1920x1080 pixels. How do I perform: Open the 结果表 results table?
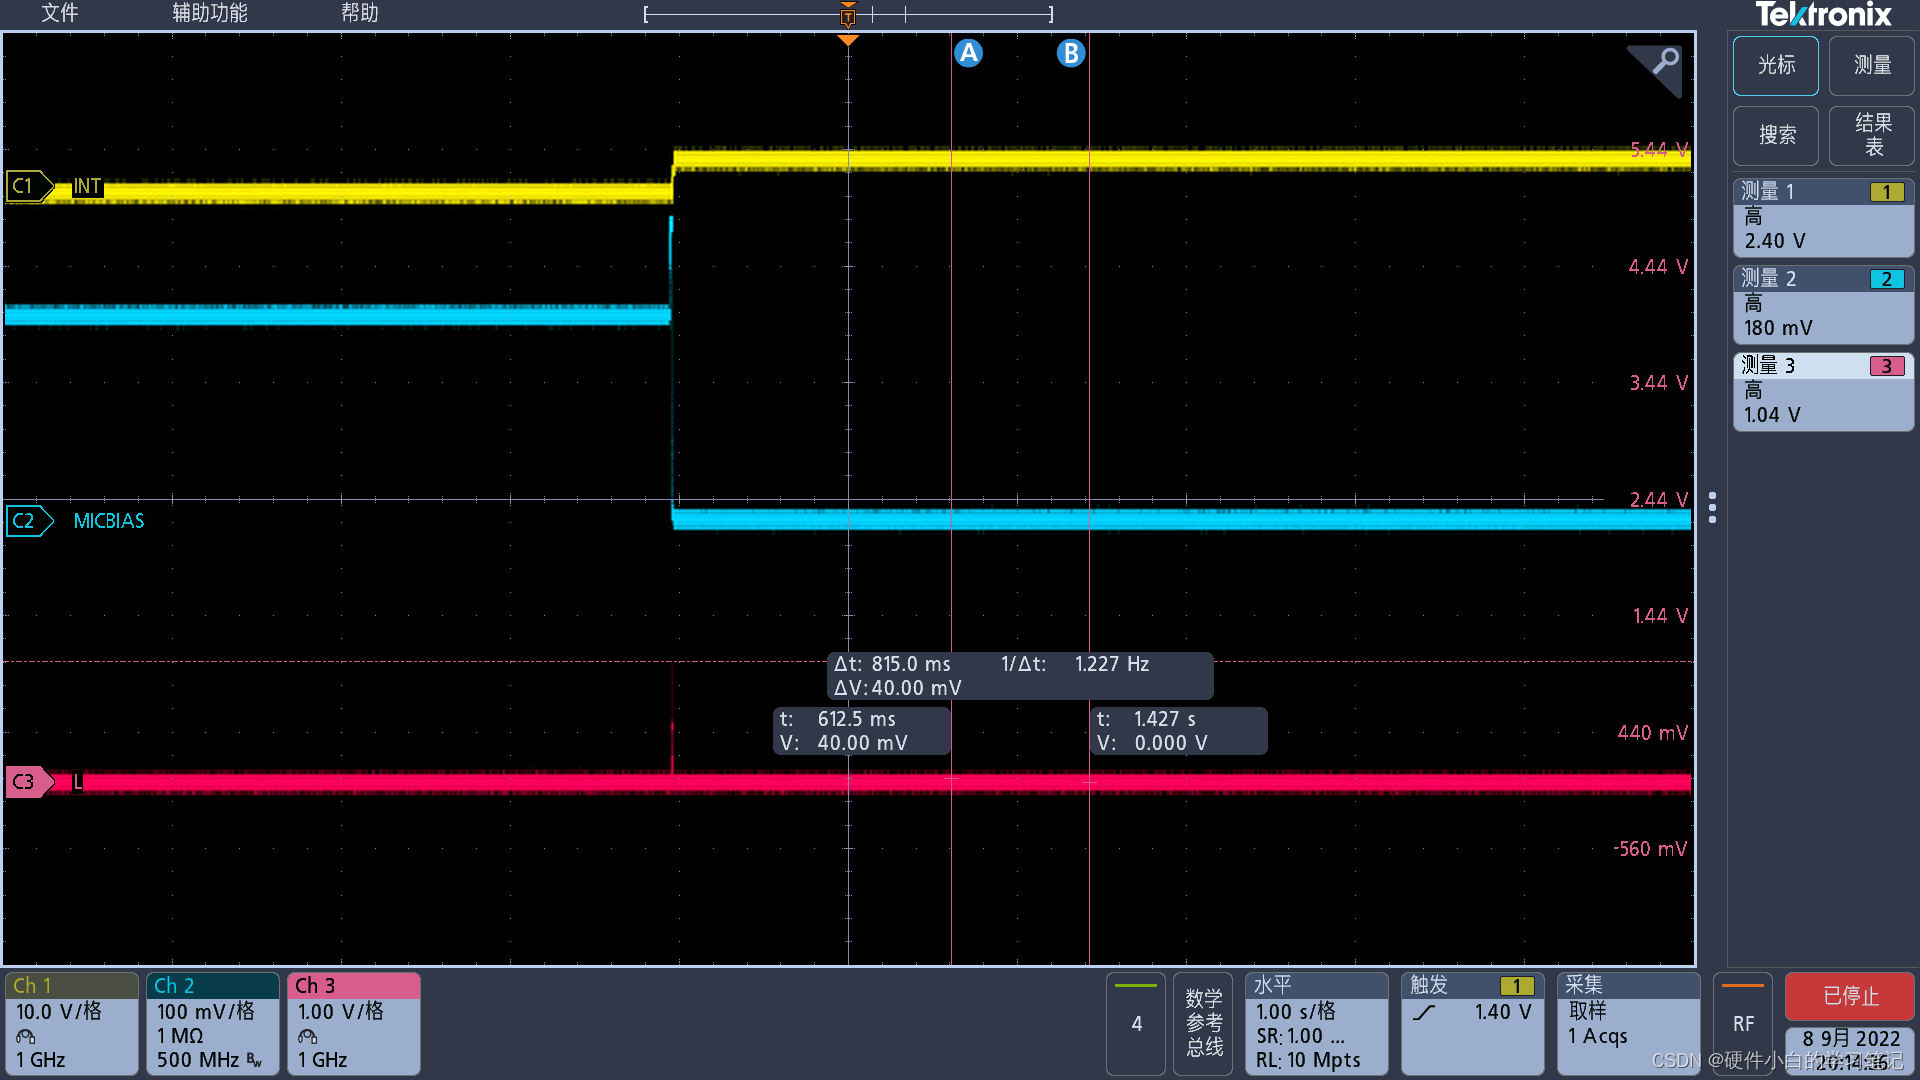tap(1872, 135)
